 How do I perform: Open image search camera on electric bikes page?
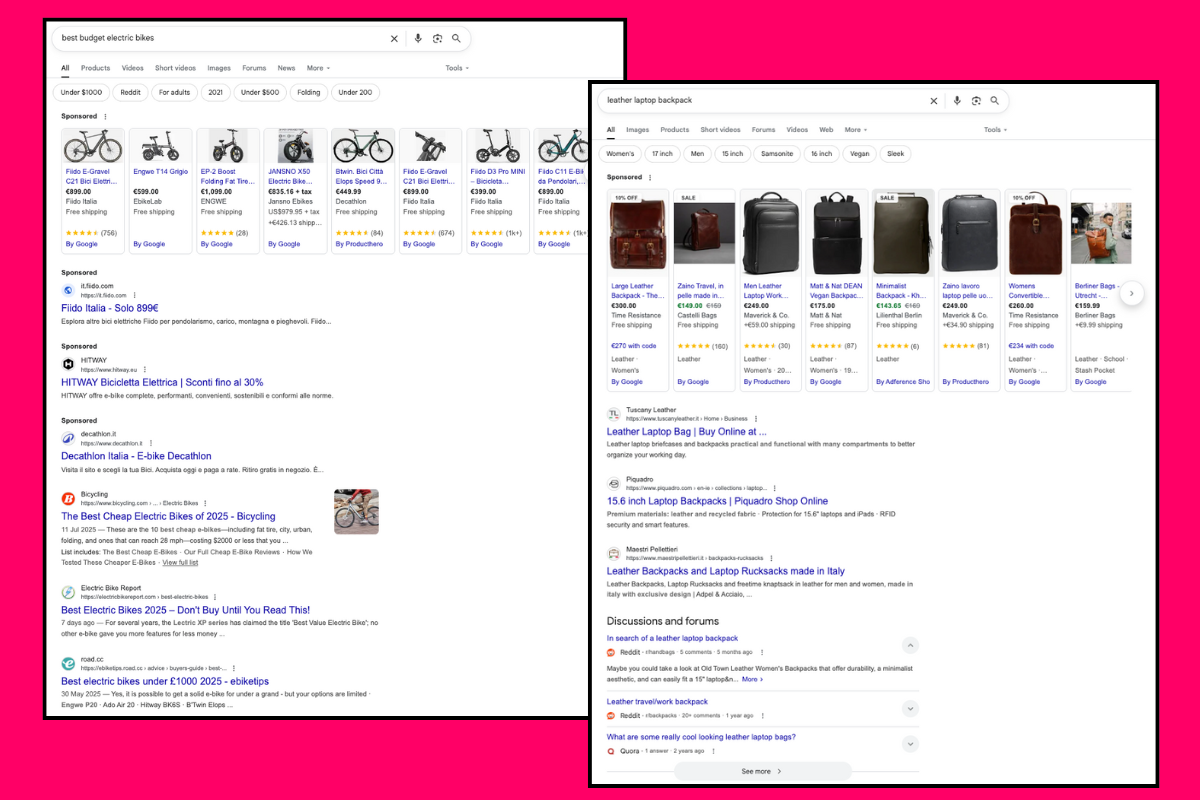[437, 38]
